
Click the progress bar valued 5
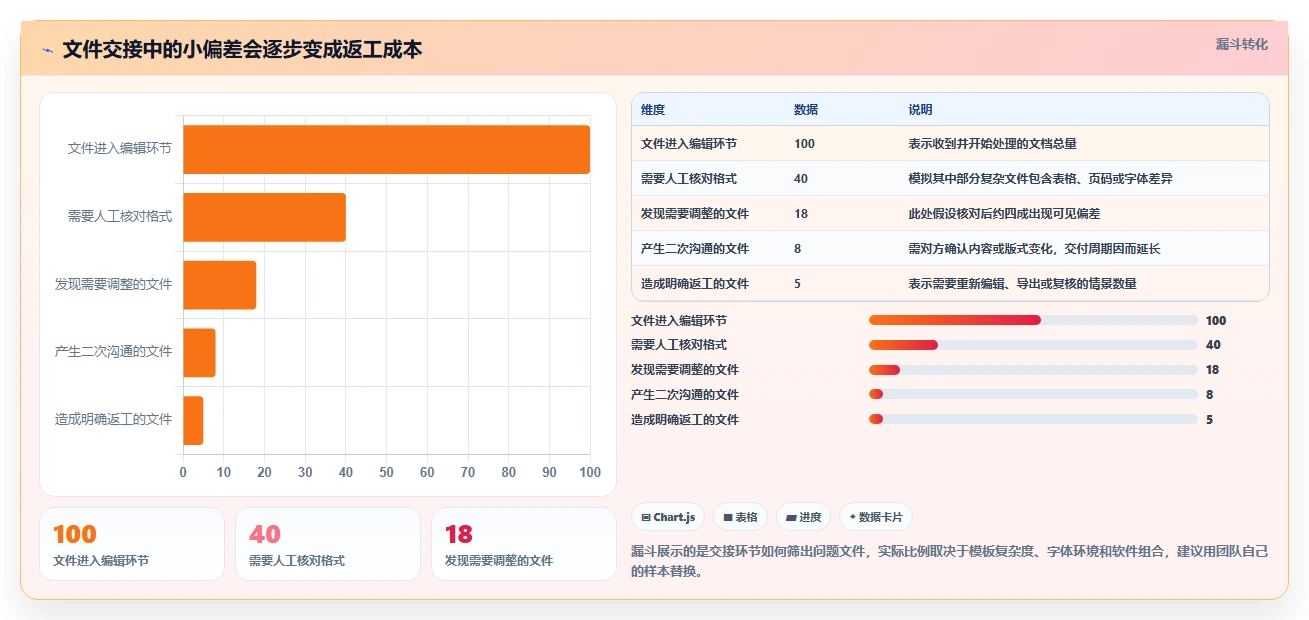(x=1033, y=419)
